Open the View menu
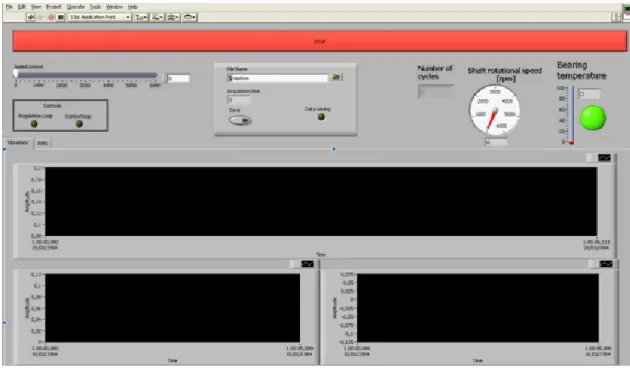This screenshot has height=368, width=630. [36, 7]
